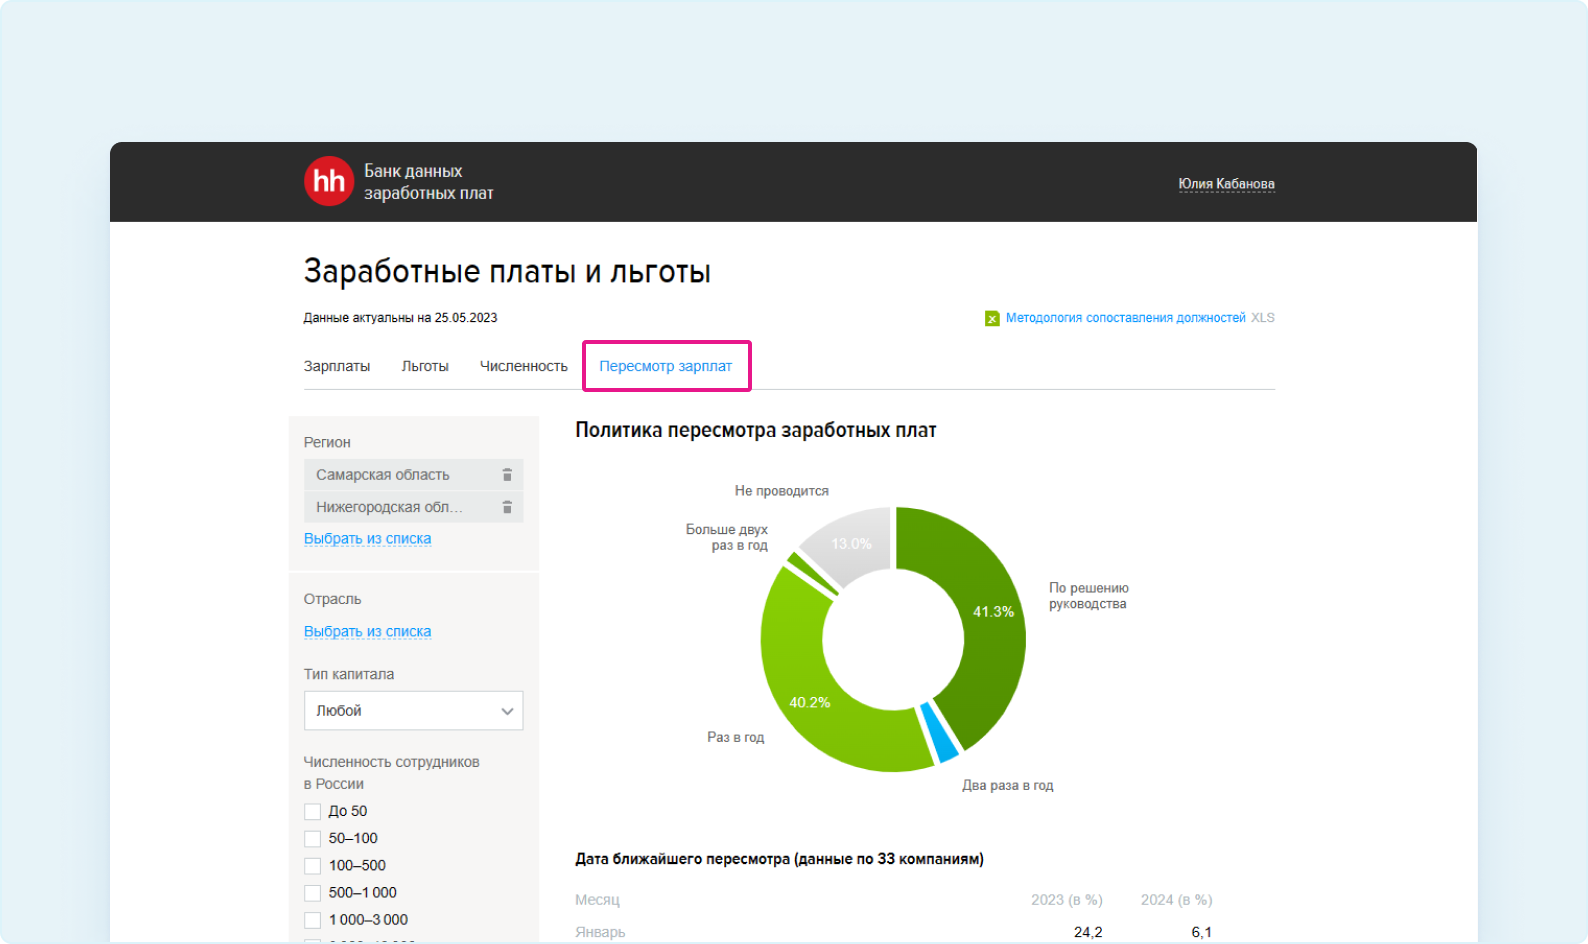
Task: Click the Месяц column header
Action: click(x=597, y=900)
